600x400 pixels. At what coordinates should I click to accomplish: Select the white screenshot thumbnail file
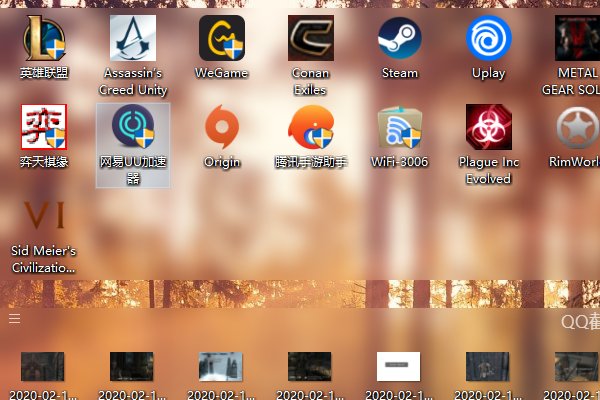click(398, 366)
